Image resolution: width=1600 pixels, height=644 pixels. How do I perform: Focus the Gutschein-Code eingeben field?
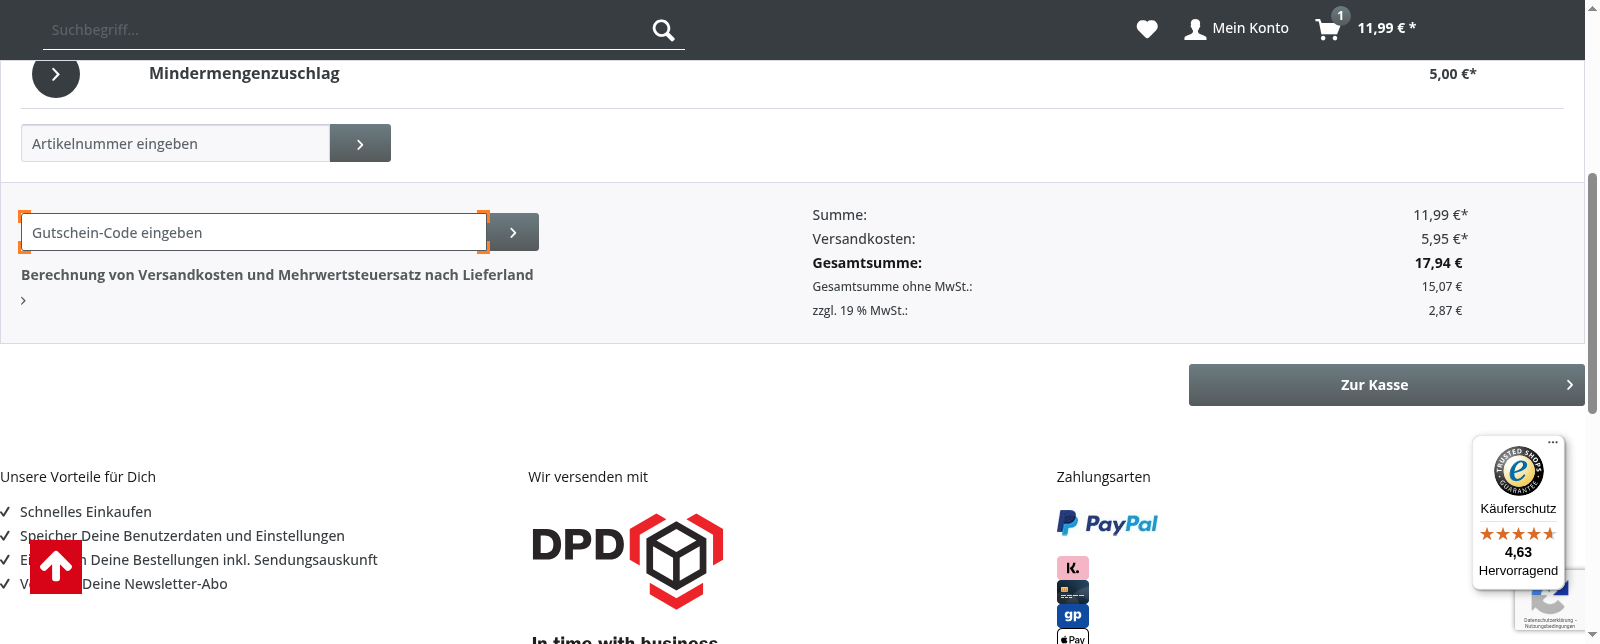(x=254, y=232)
